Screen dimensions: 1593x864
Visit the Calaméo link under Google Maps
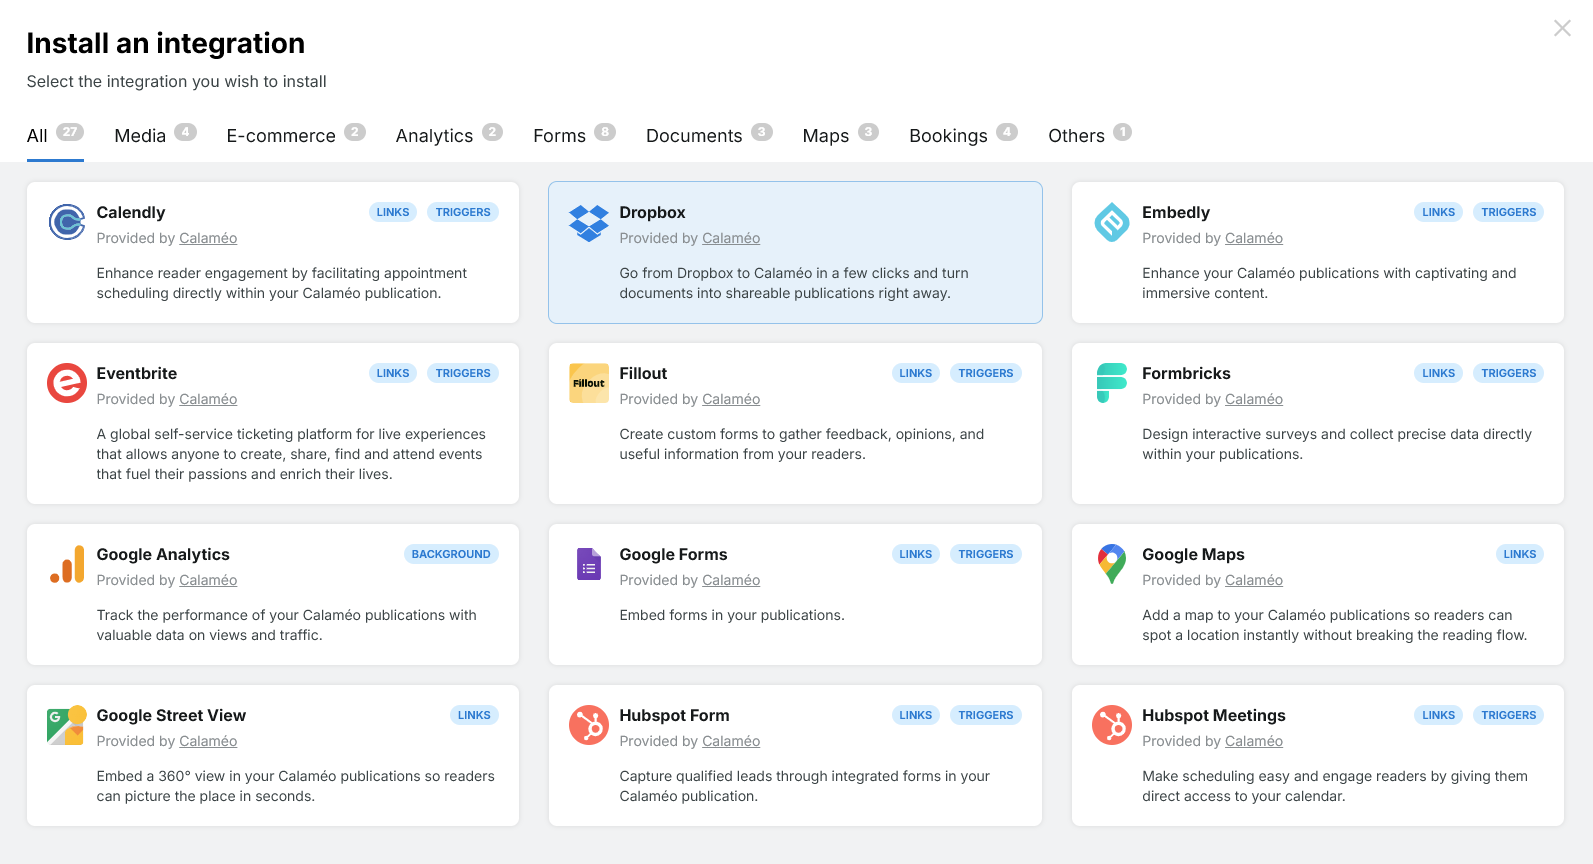pos(1254,580)
